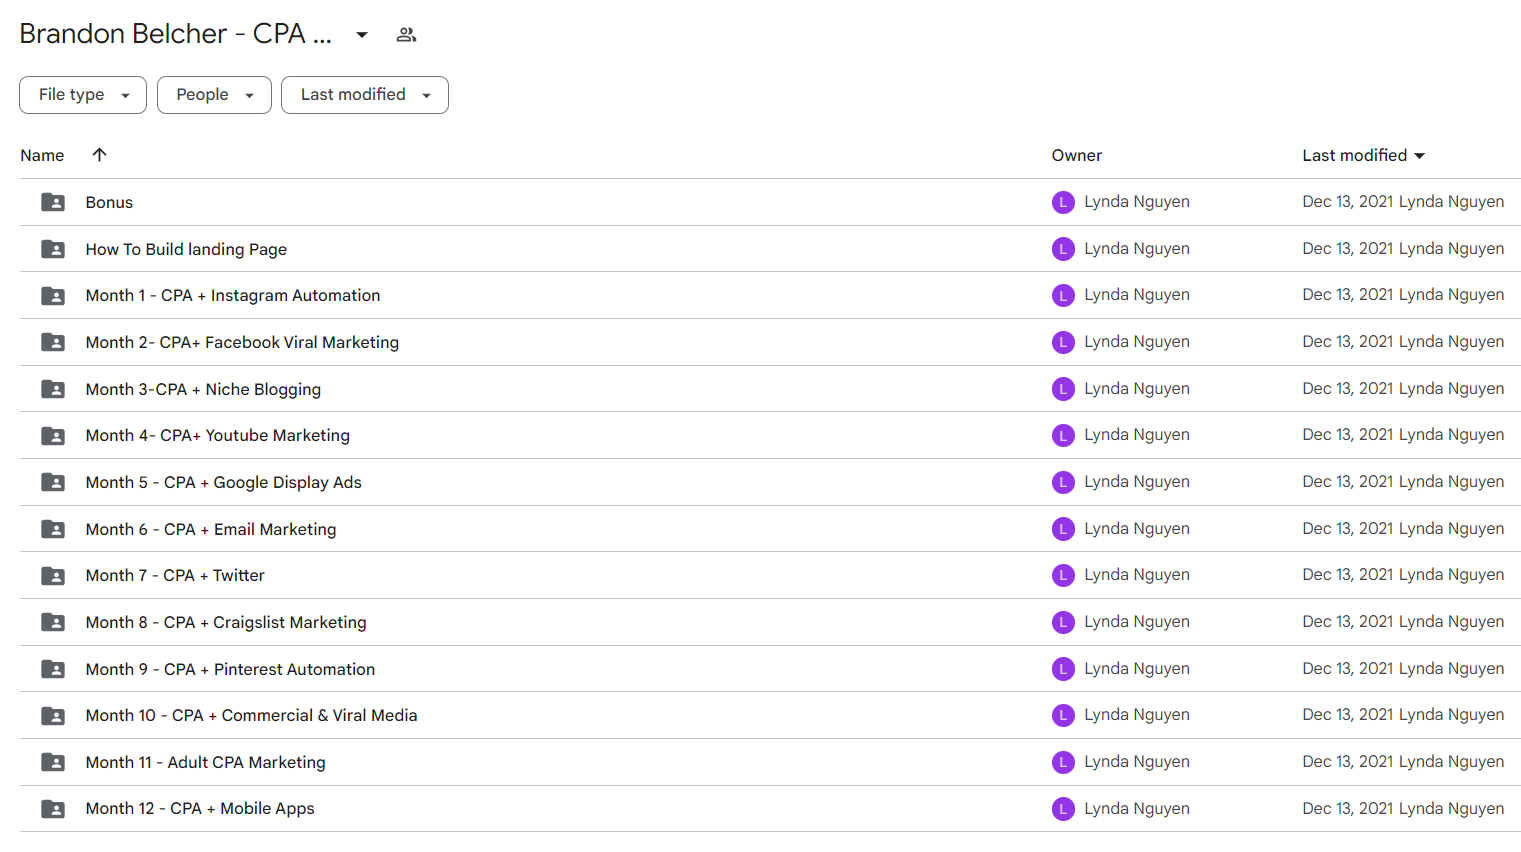Viewport: 1521px width, 852px height.
Task: Click the Month 1 folder icon
Action: click(53, 296)
